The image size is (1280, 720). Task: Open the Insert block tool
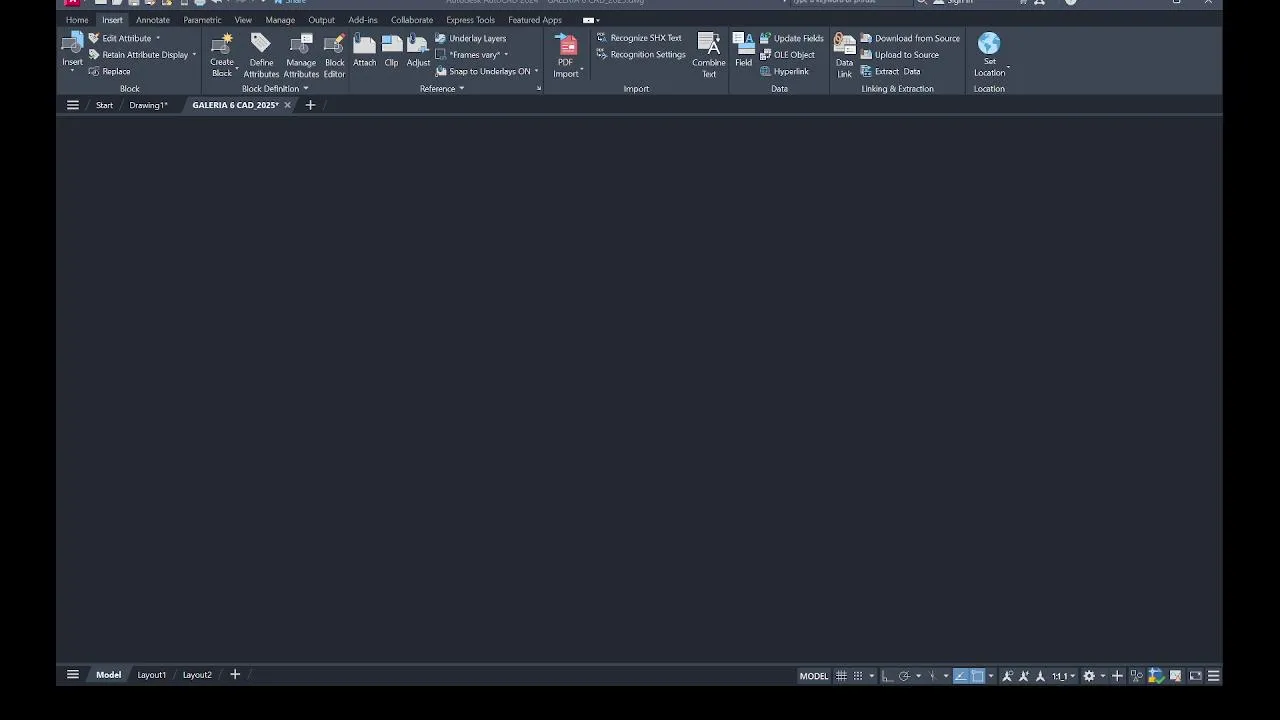coord(72,50)
